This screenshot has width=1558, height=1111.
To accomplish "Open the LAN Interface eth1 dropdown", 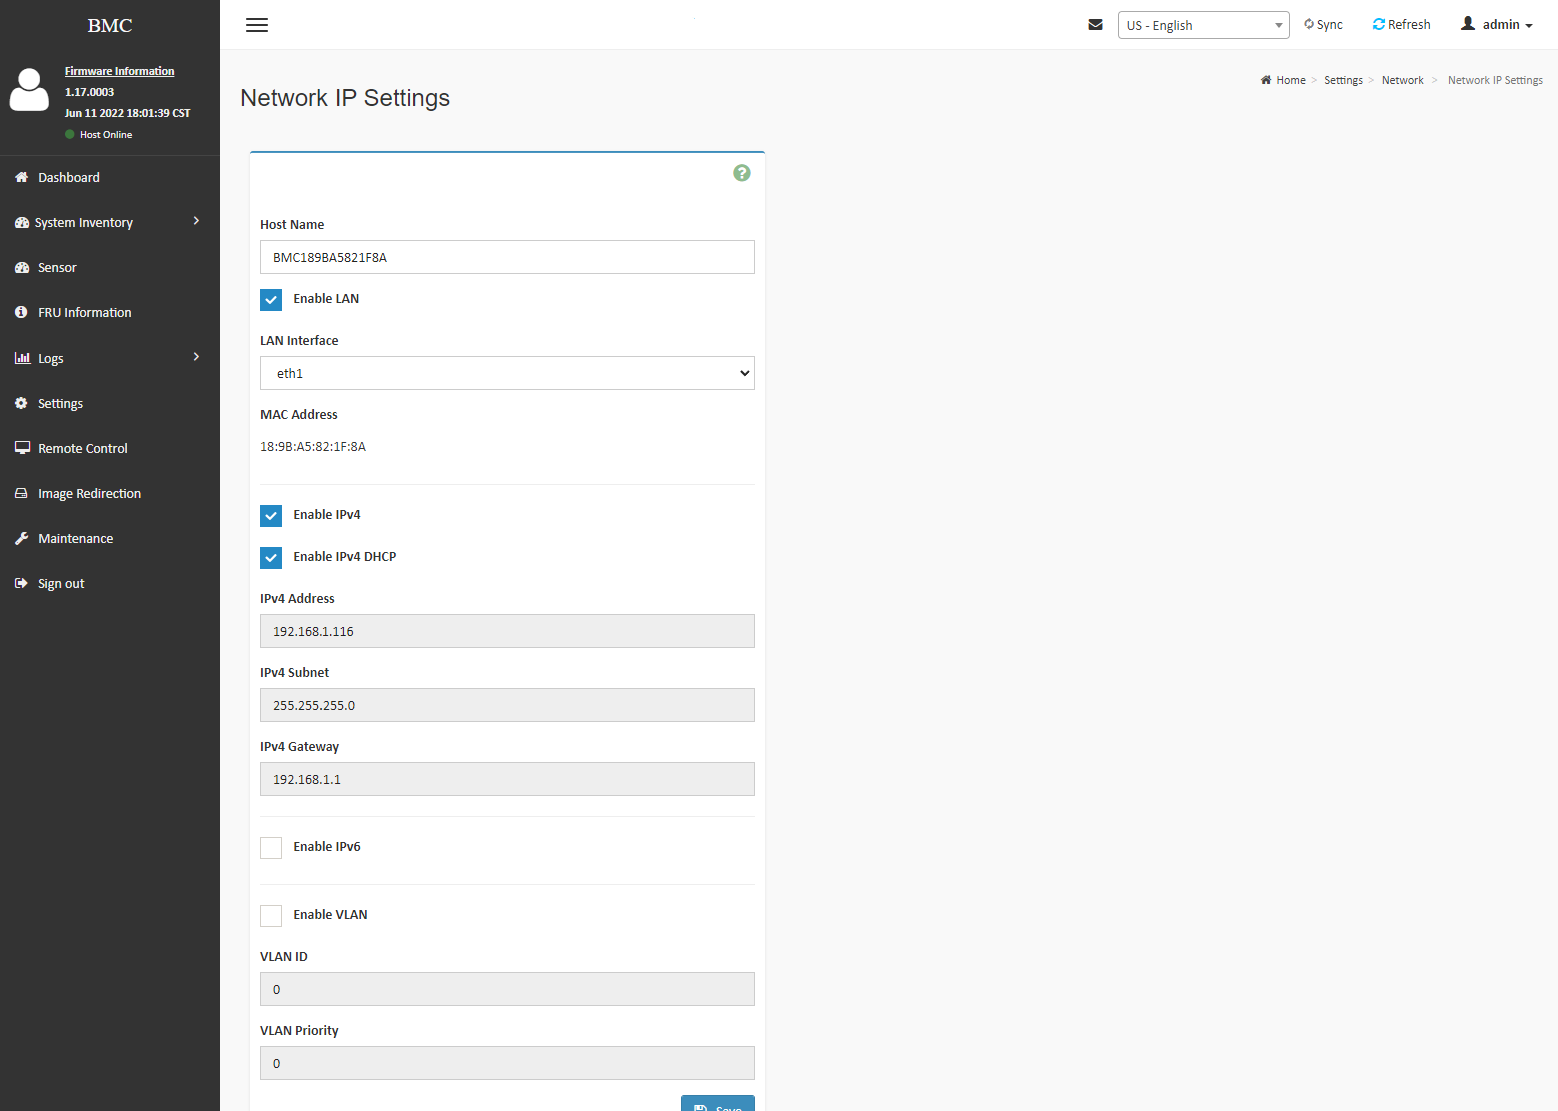I will pos(507,373).
